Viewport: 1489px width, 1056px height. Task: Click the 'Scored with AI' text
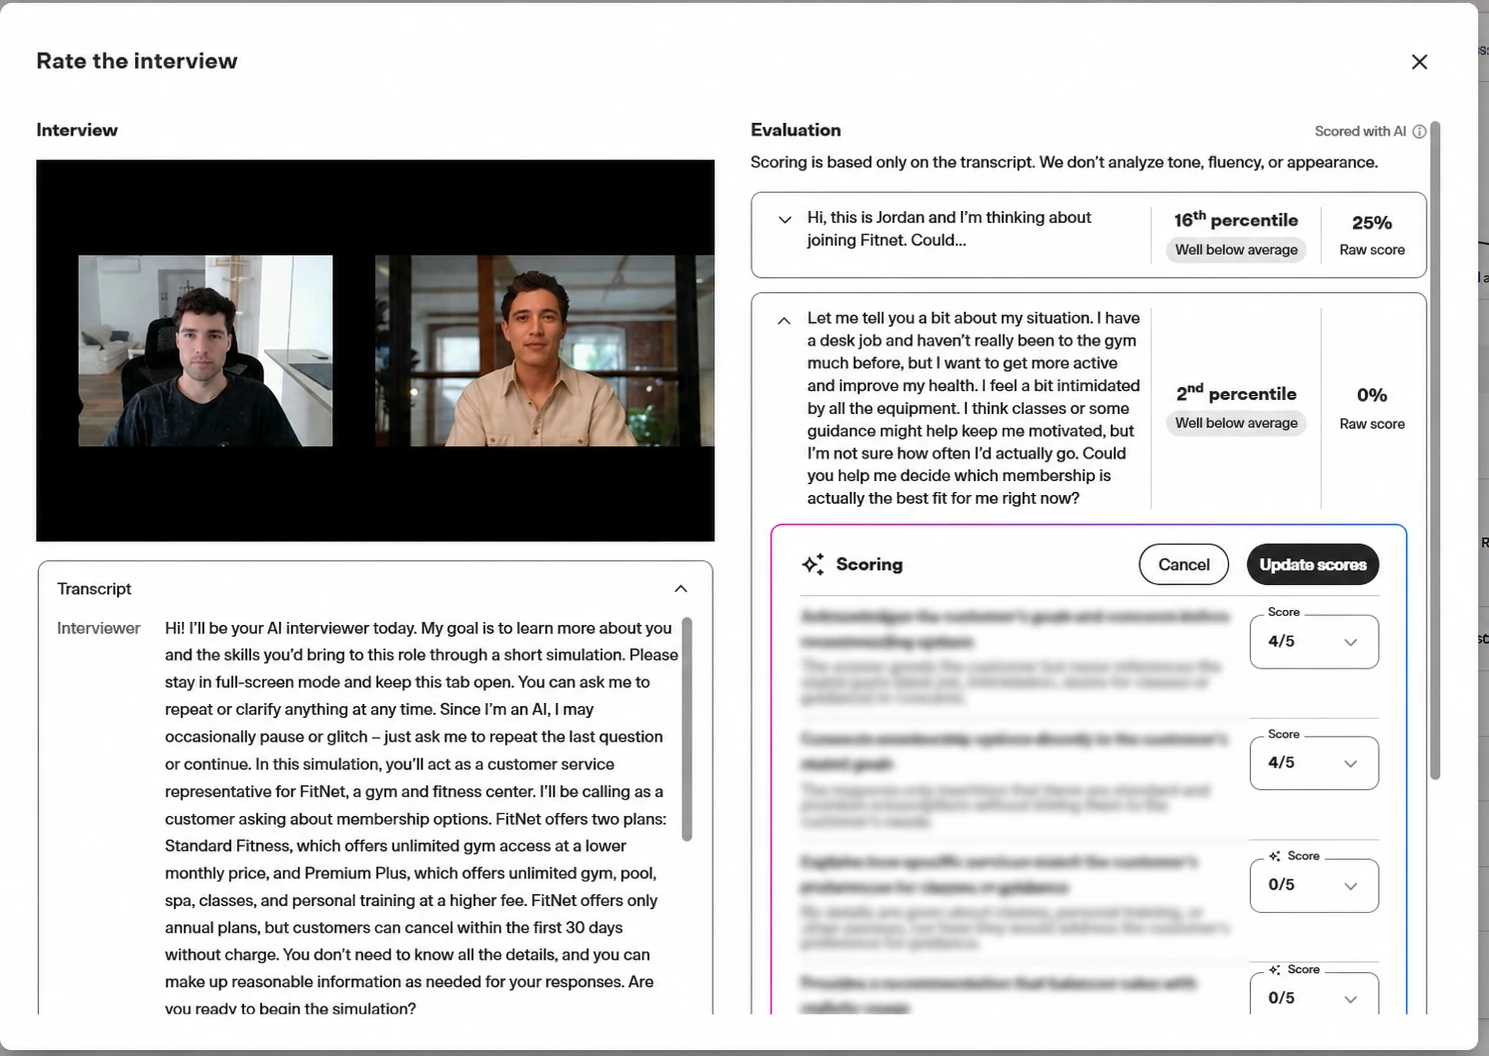coord(1360,132)
